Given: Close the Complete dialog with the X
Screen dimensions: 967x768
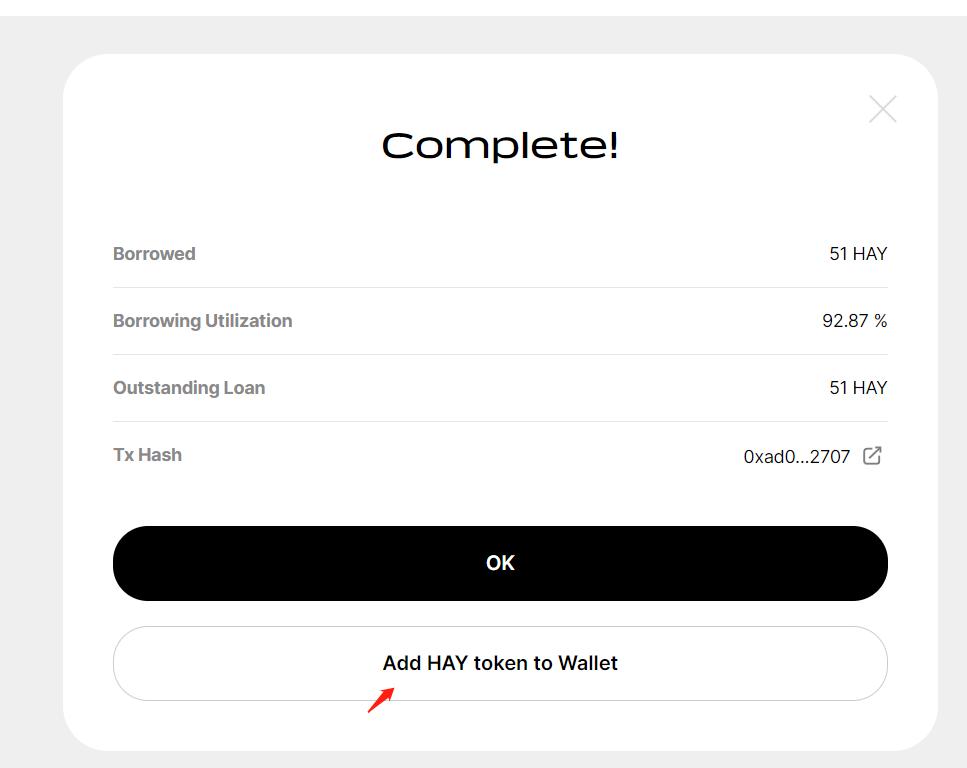Looking at the screenshot, I should (883, 109).
